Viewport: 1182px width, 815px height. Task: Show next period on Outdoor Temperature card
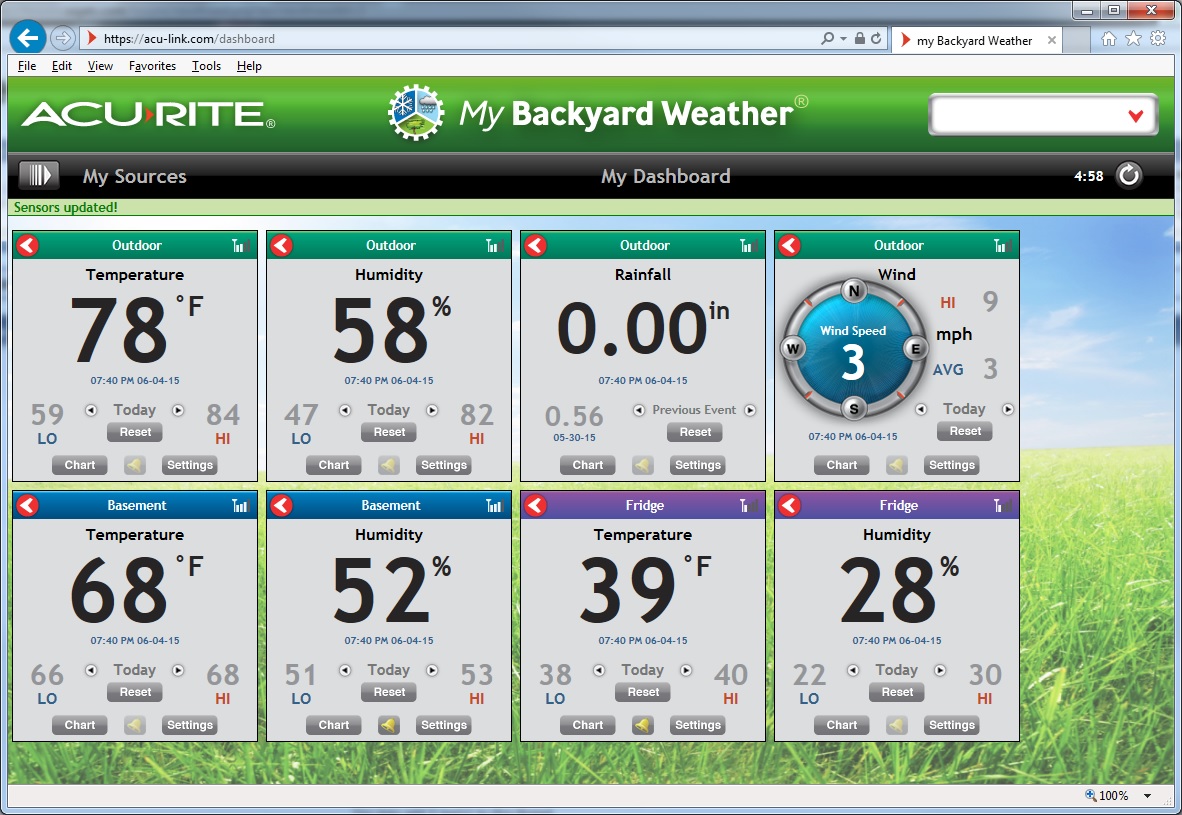pos(178,410)
